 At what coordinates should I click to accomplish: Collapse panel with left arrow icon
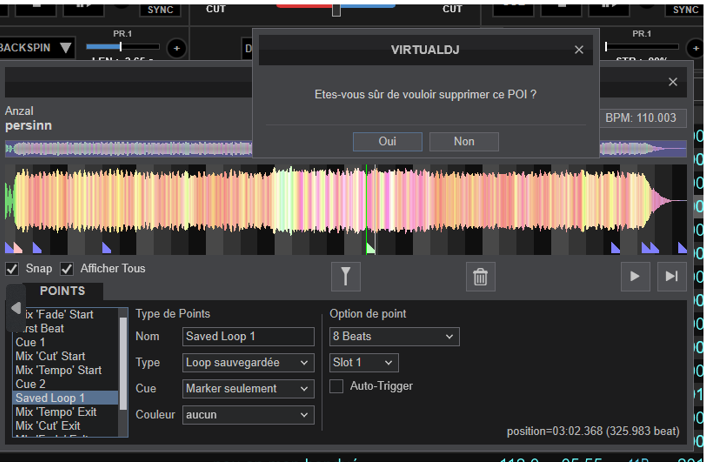pos(16,308)
